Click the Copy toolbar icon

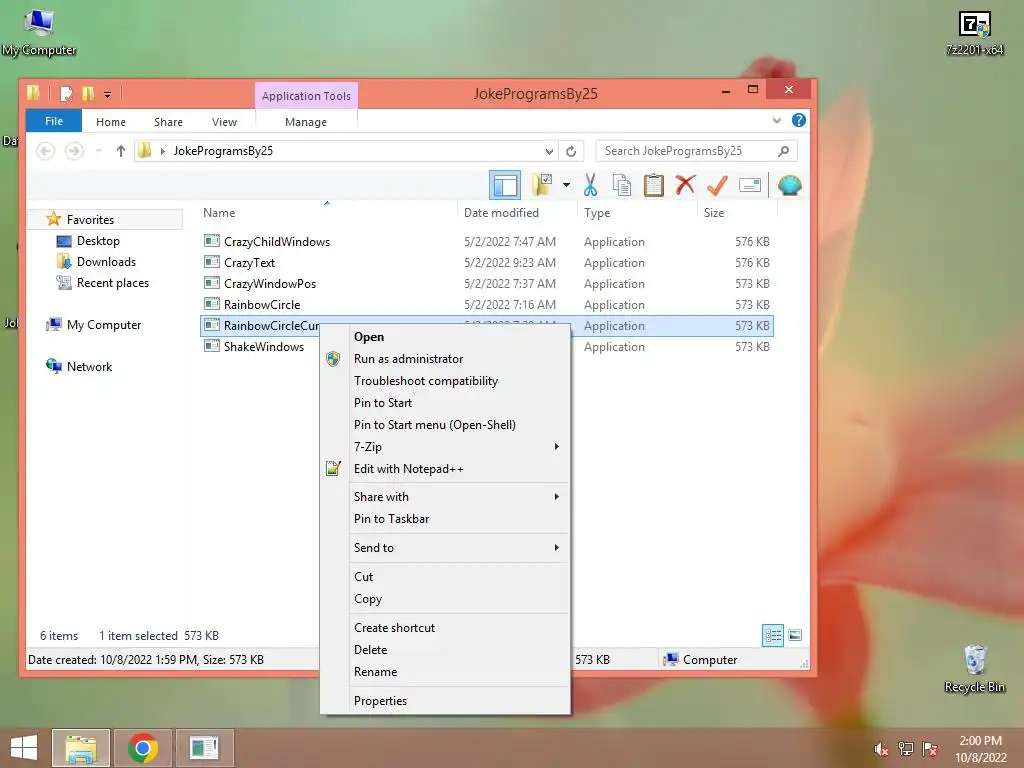coord(622,185)
